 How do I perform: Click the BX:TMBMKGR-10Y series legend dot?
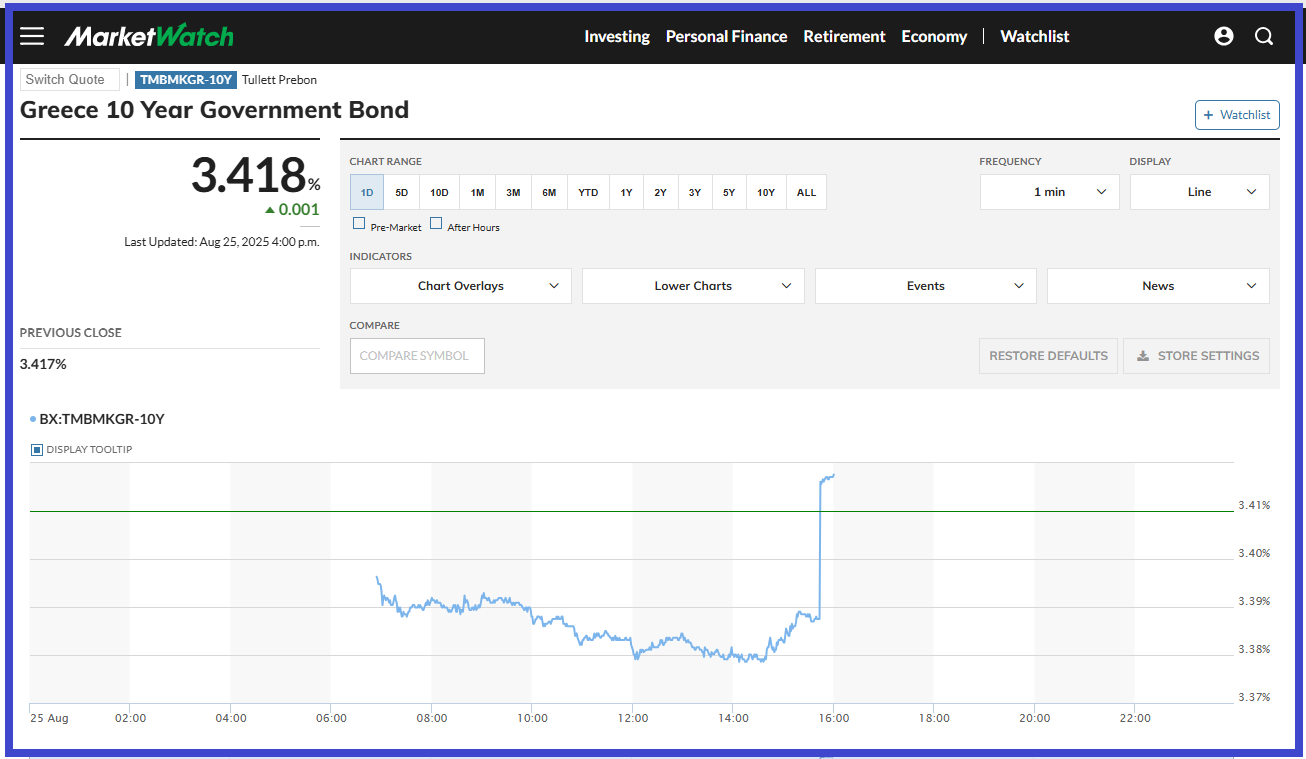[33, 420]
